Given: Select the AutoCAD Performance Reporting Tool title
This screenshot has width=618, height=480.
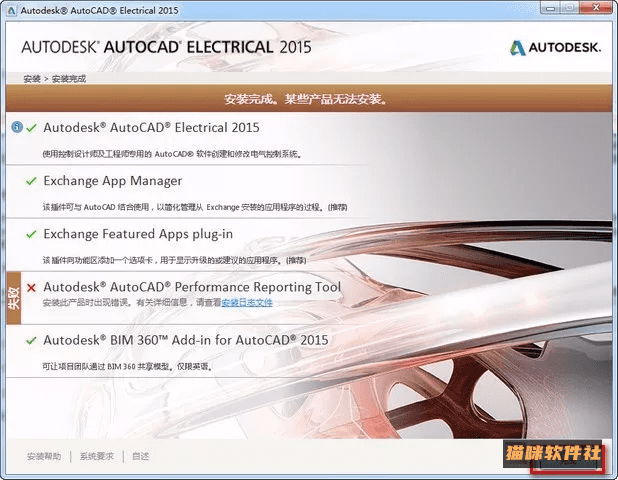Looking at the screenshot, I should [x=192, y=287].
